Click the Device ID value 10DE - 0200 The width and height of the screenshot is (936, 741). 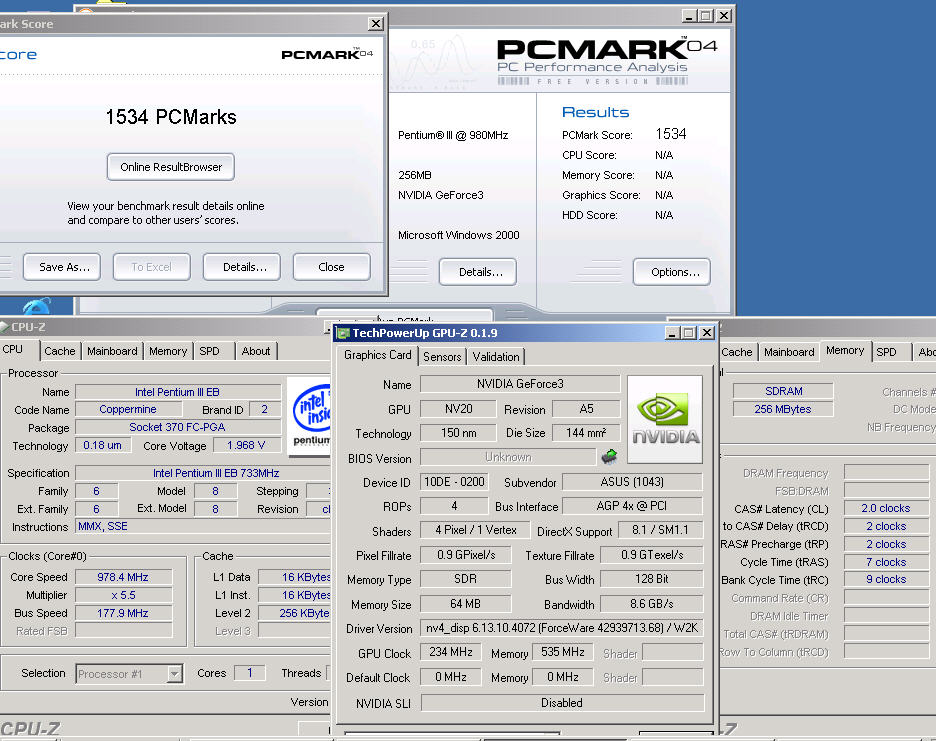point(454,482)
